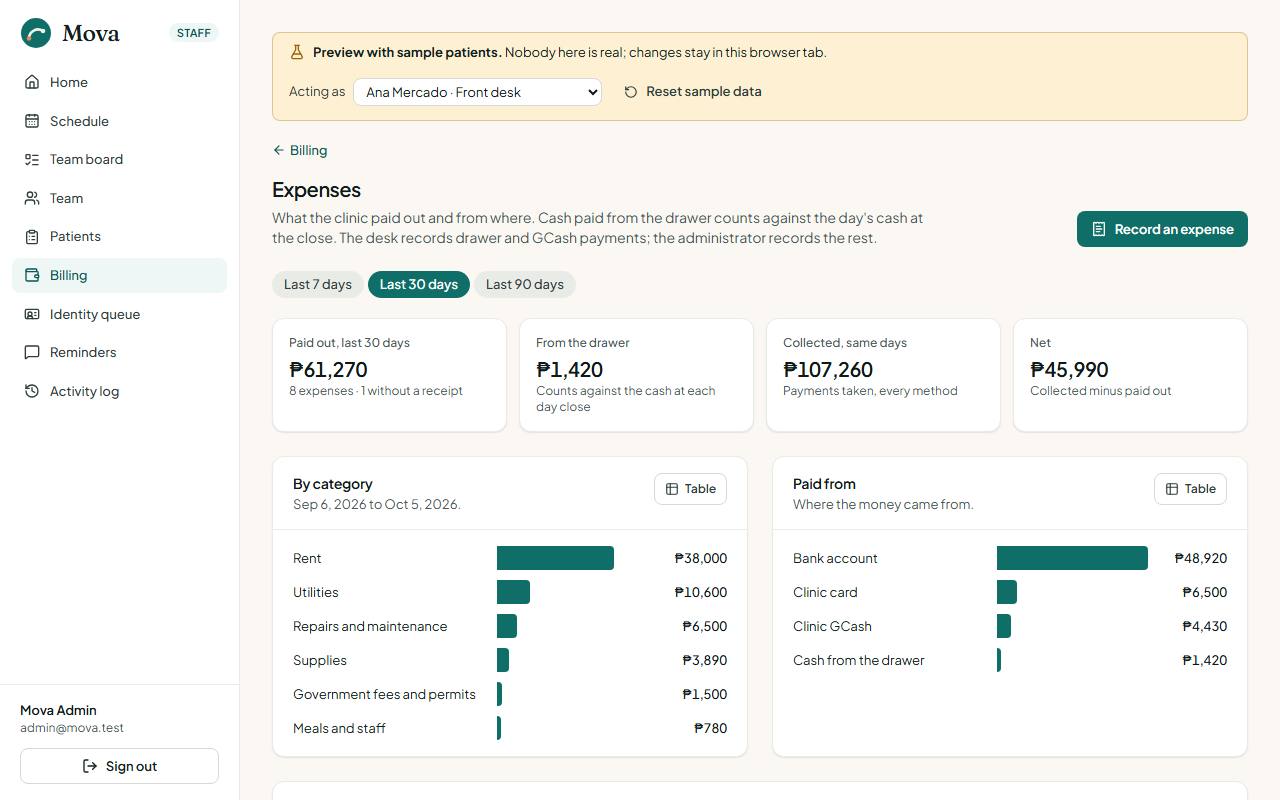Open Team via its people icon
1280x800 pixels.
pos(32,198)
